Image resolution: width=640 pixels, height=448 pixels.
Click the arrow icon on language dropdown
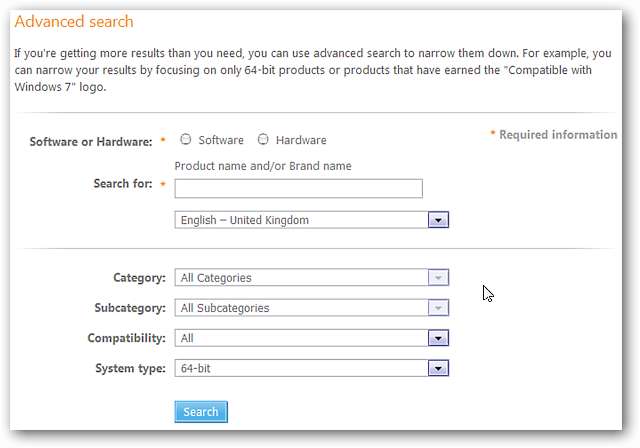[438, 220]
